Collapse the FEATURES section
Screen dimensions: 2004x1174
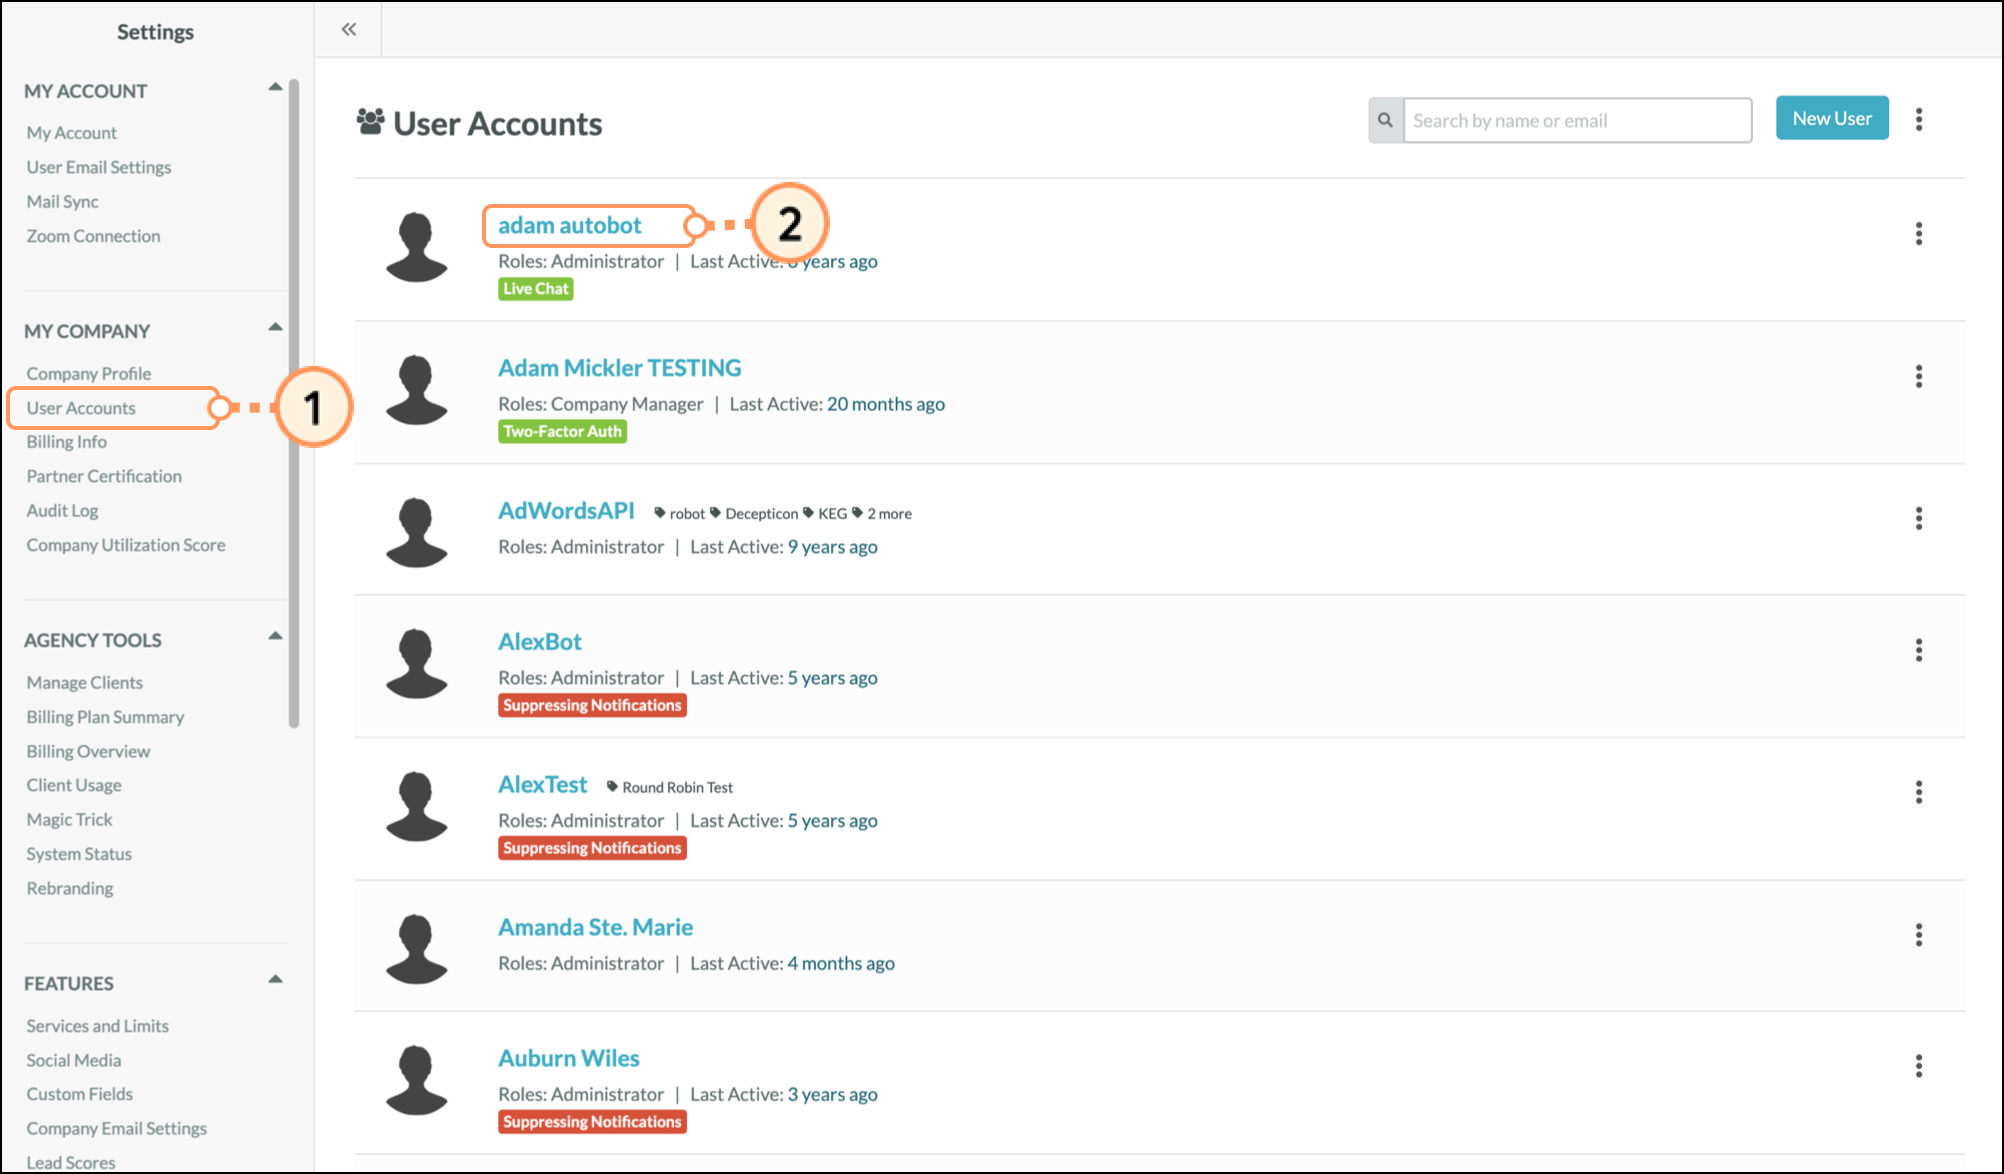click(x=275, y=979)
